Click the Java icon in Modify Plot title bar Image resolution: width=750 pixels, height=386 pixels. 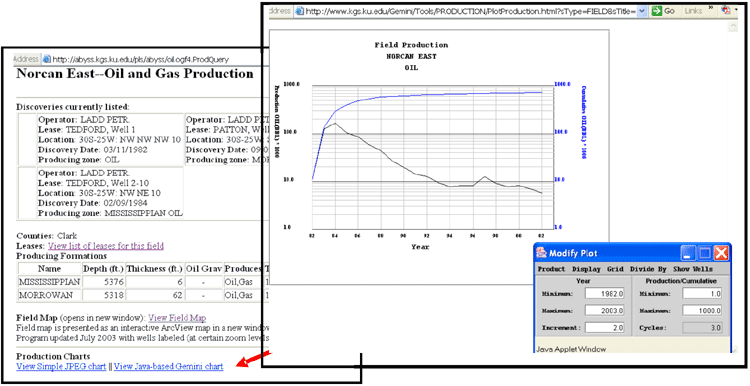pos(541,253)
